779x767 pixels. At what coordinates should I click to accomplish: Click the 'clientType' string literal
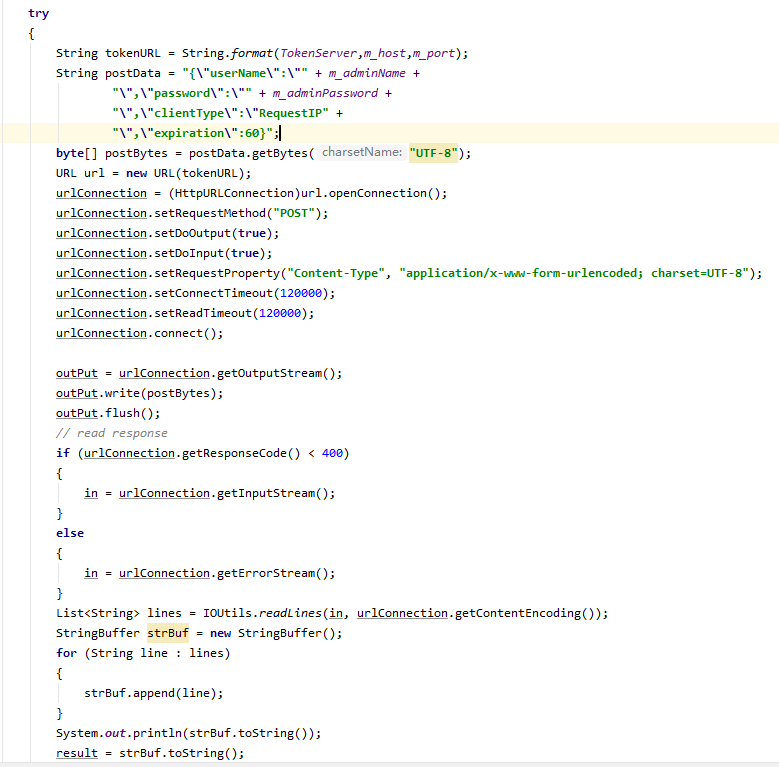189,113
